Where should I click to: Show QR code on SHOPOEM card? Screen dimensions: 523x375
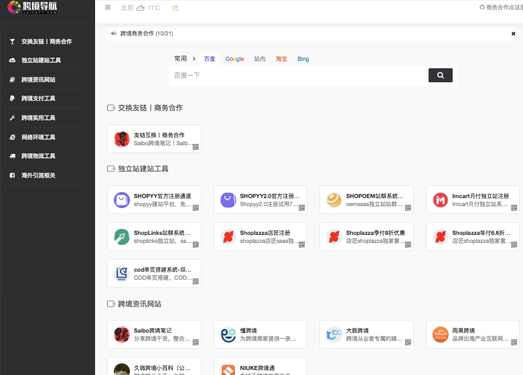[x=408, y=208]
